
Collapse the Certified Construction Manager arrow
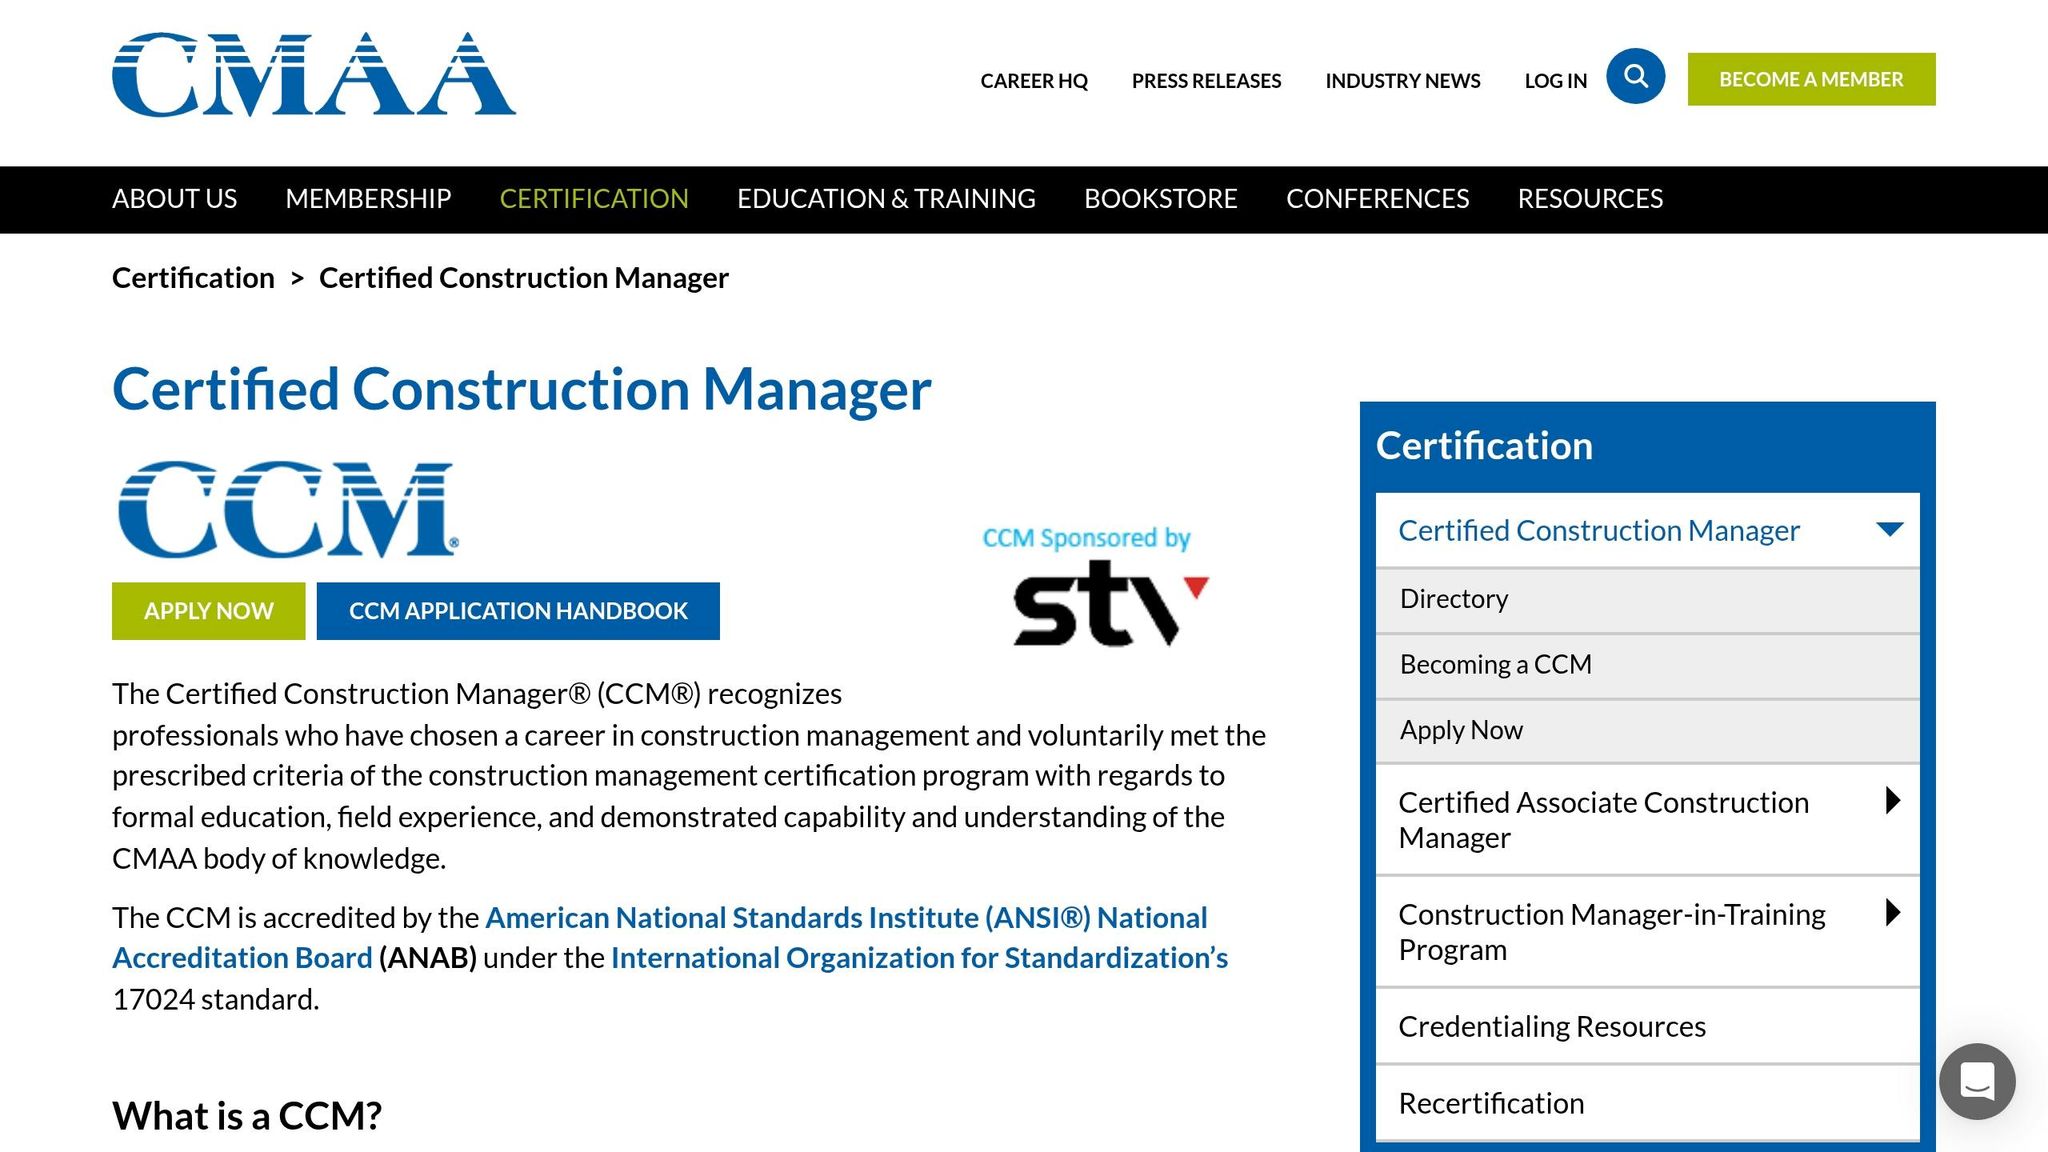[x=1889, y=530]
